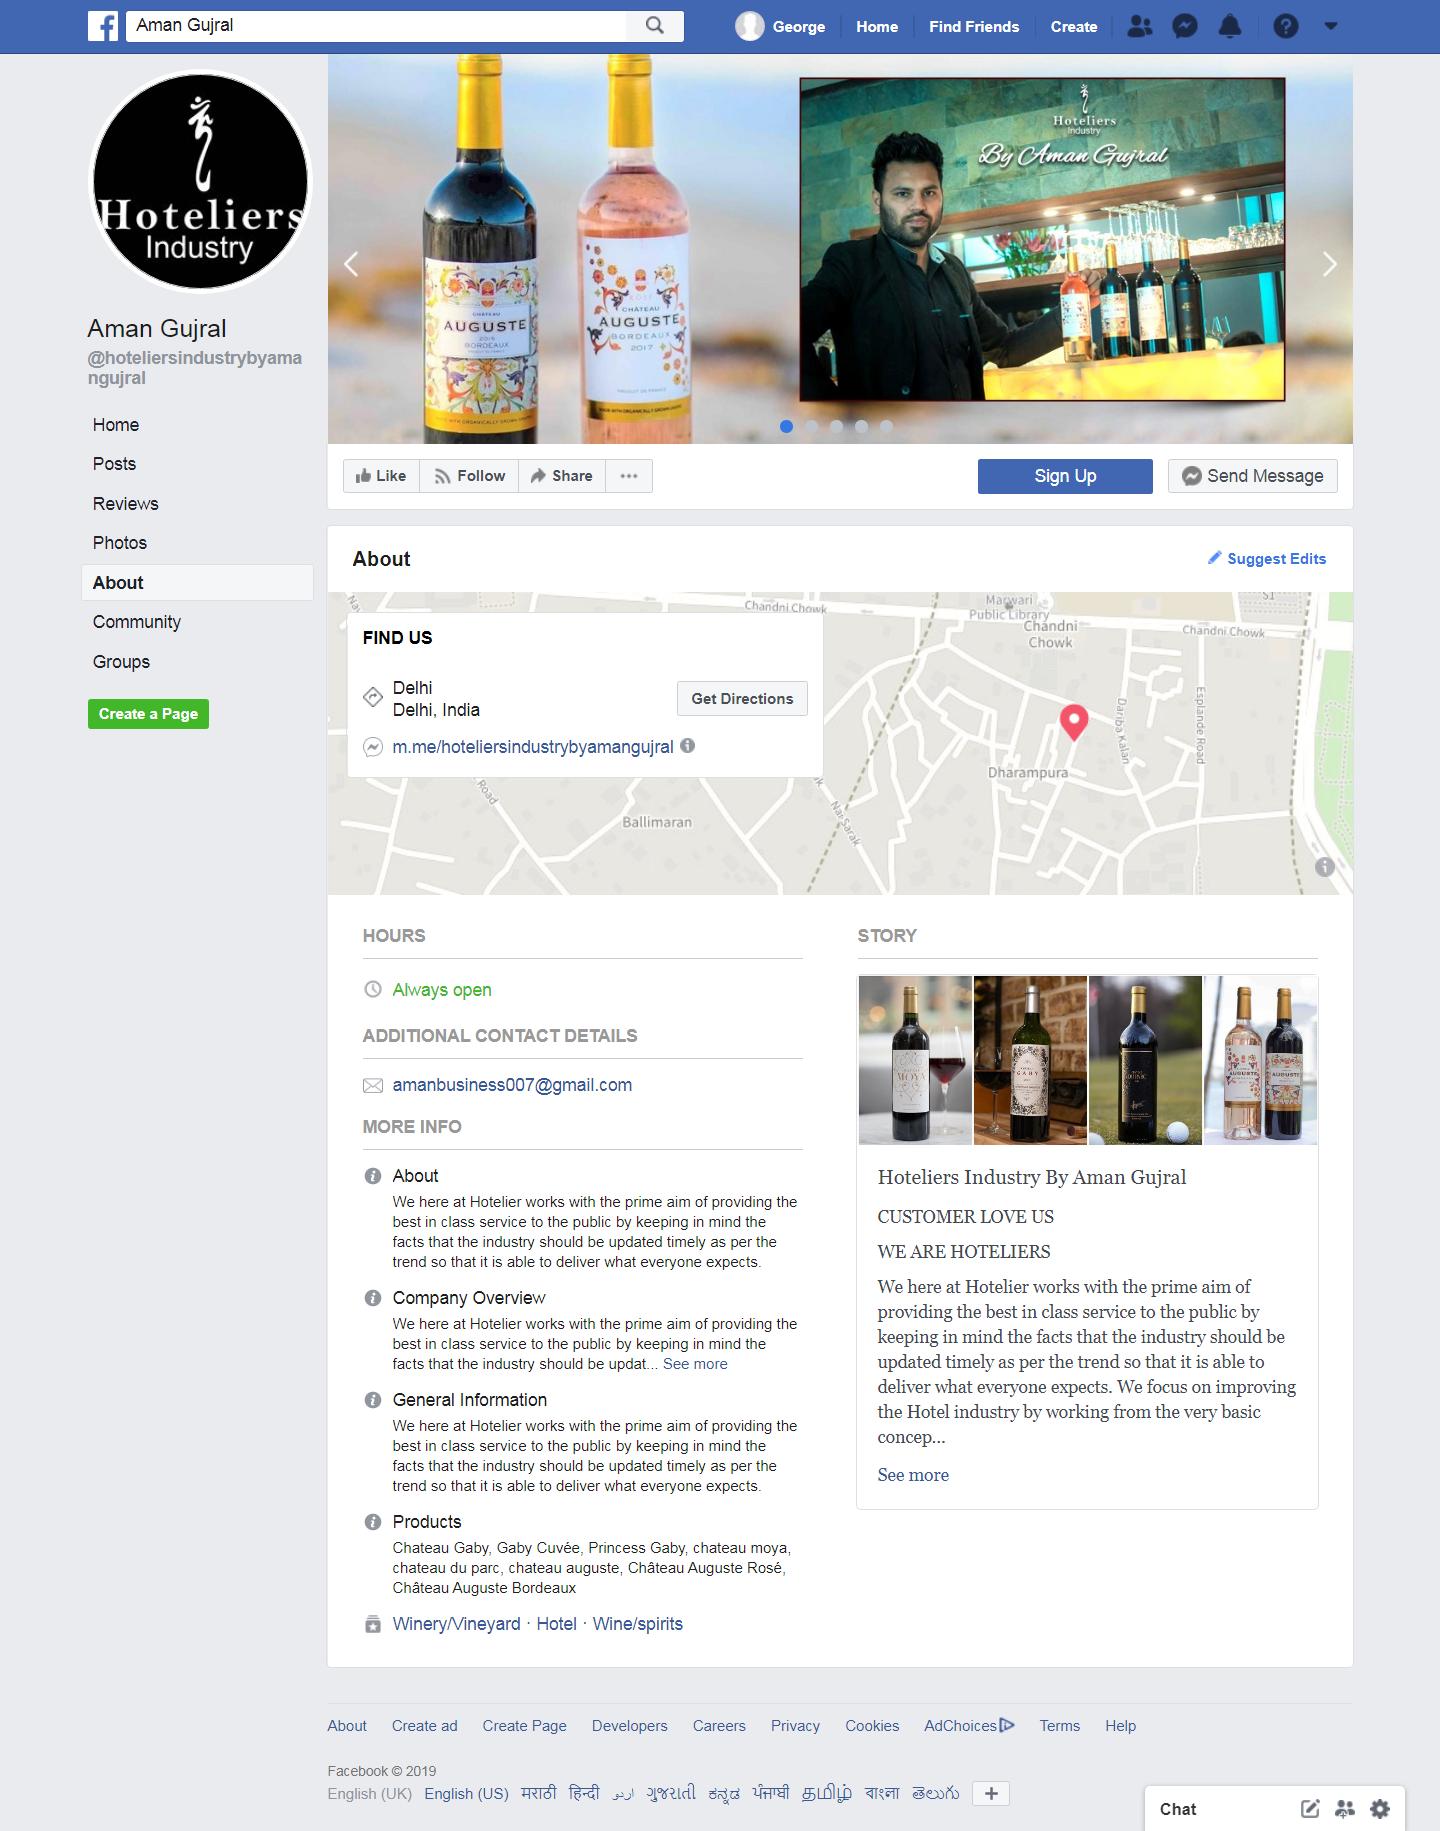1440x1831 pixels.
Task: Open the Reviews tab in sidebar
Action: (x=126, y=504)
